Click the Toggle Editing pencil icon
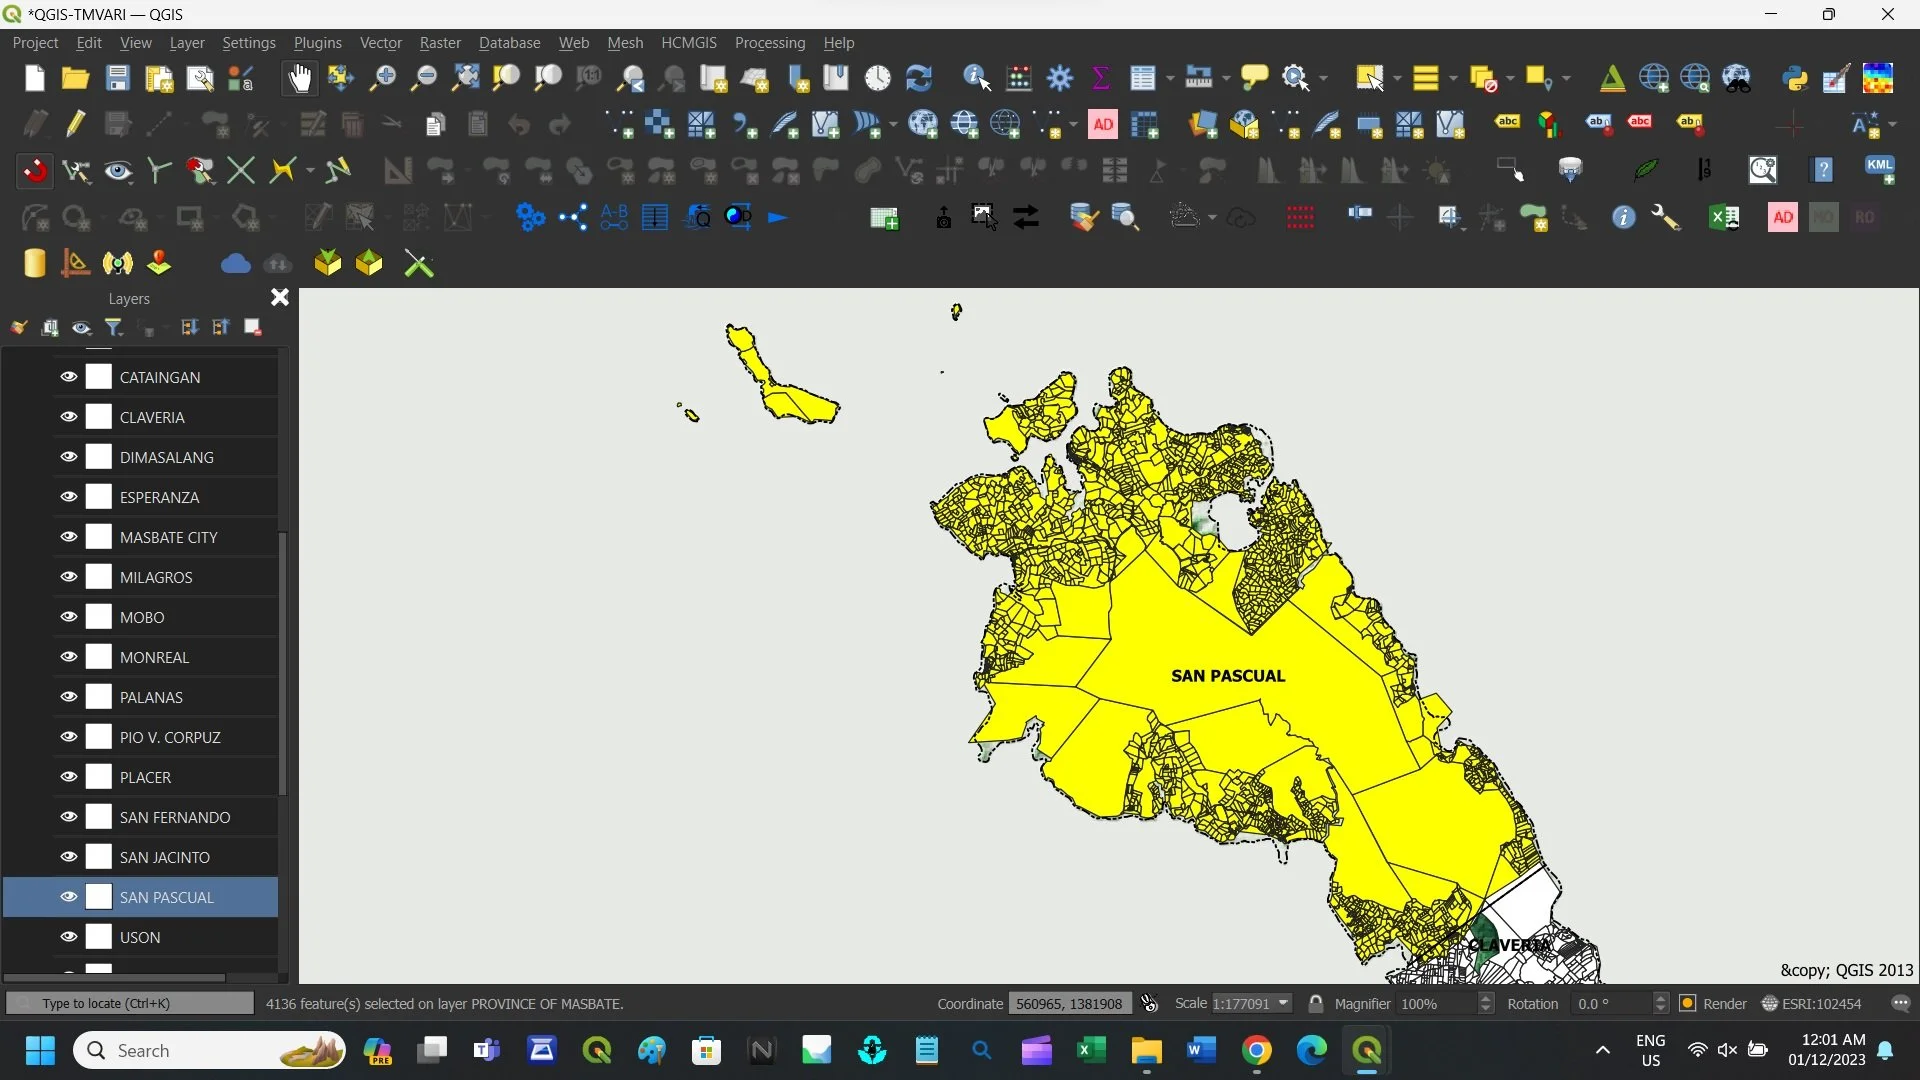Image resolution: width=1920 pixels, height=1080 pixels. pyautogui.click(x=76, y=124)
